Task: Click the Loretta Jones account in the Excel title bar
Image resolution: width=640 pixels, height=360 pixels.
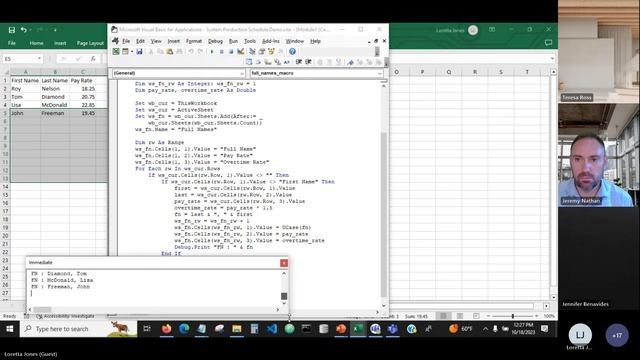Action: pyautogui.click(x=457, y=30)
